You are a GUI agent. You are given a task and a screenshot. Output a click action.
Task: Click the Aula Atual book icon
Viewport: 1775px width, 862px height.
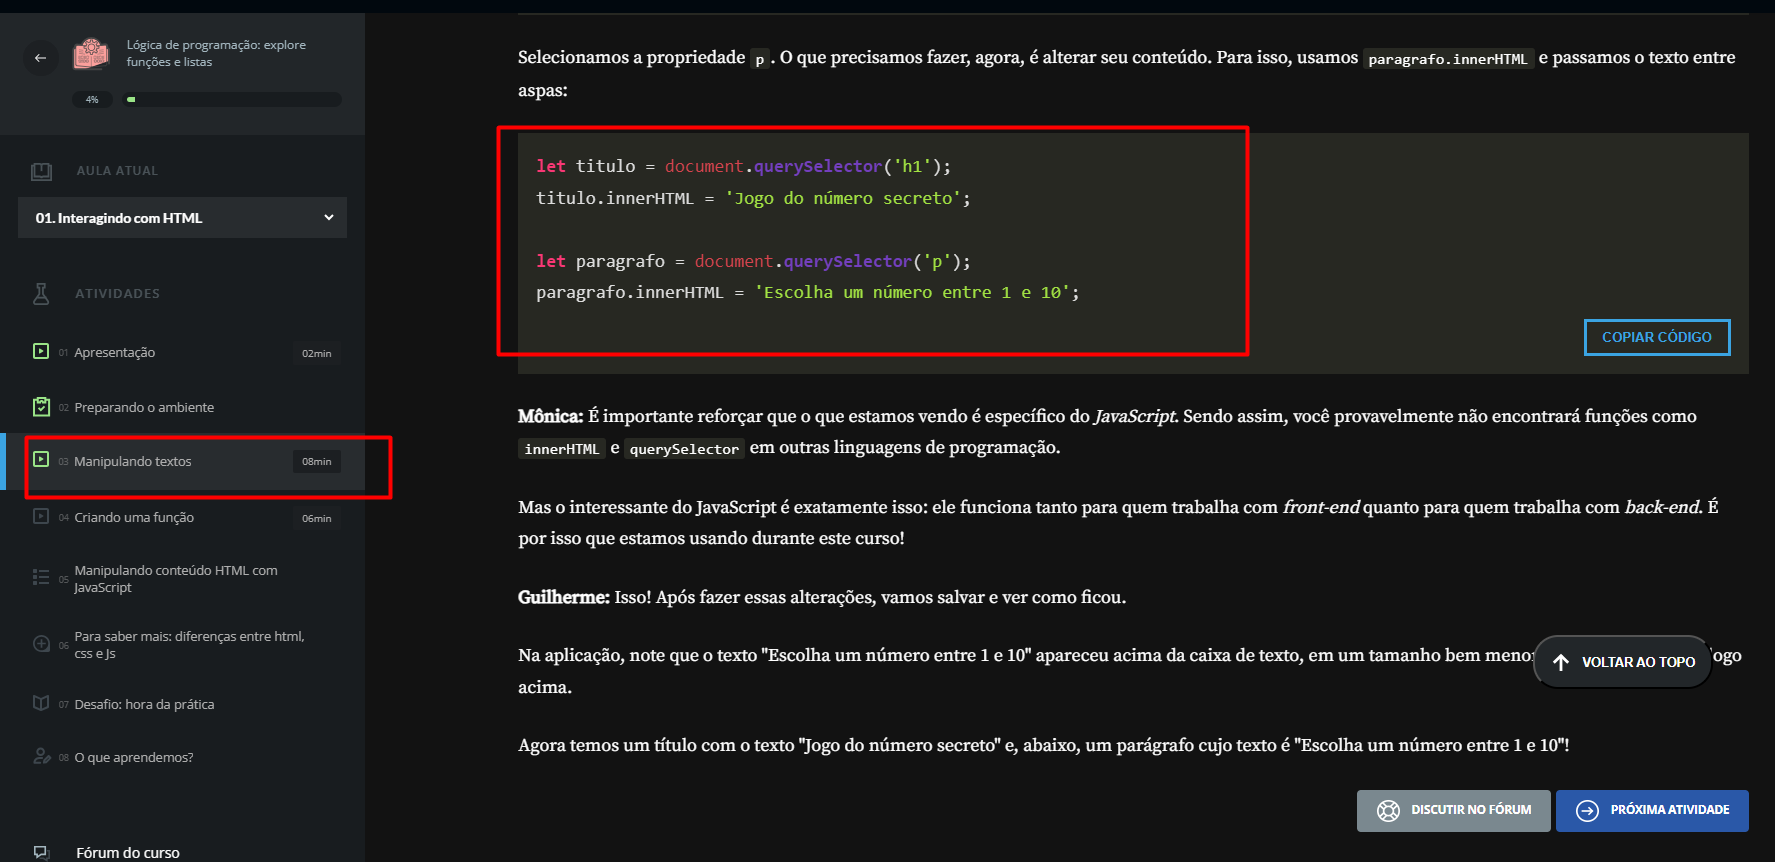point(41,171)
